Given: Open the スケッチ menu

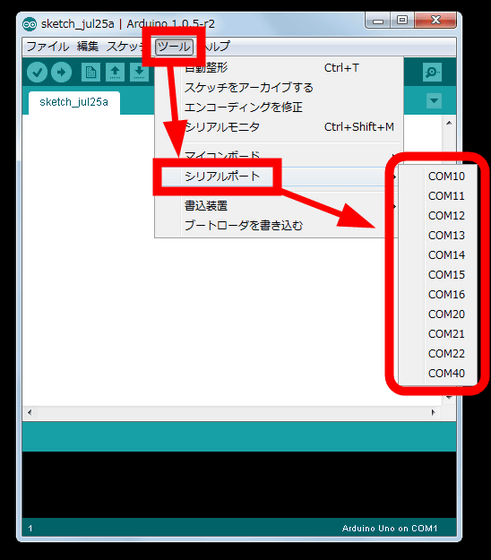Looking at the screenshot, I should pyautogui.click(x=124, y=46).
